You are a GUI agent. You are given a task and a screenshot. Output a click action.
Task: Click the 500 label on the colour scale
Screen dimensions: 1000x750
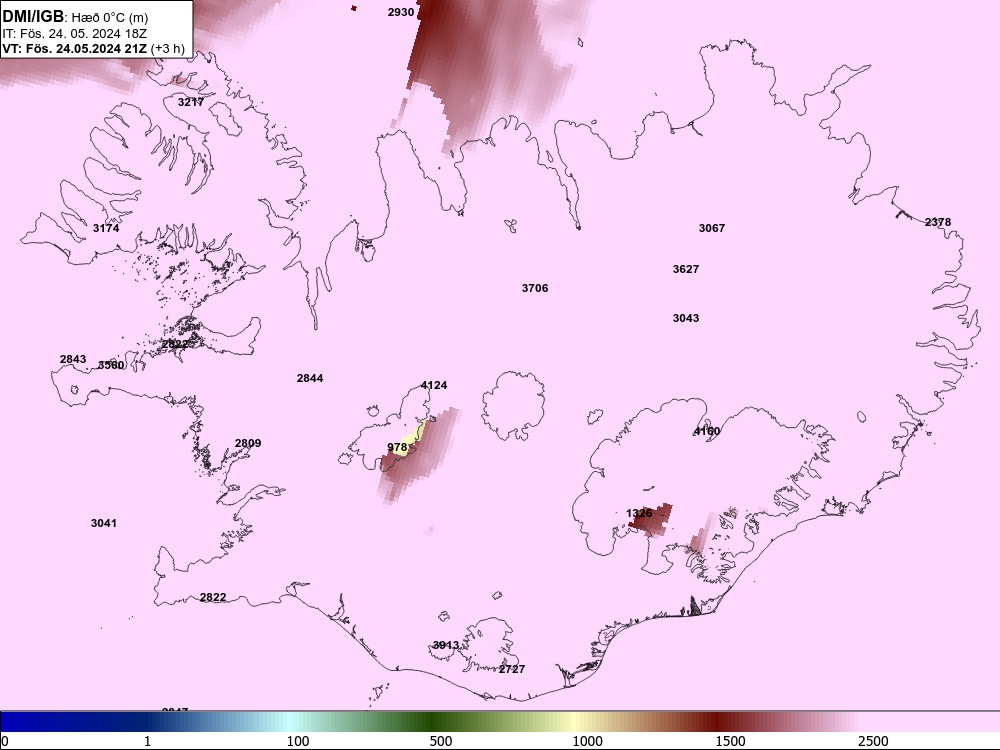(x=441, y=741)
